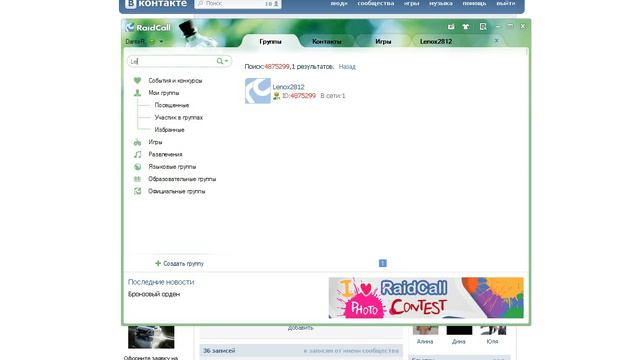Click the member icon next to ID:4875299
The height and width of the screenshot is (360, 640).
(276, 96)
